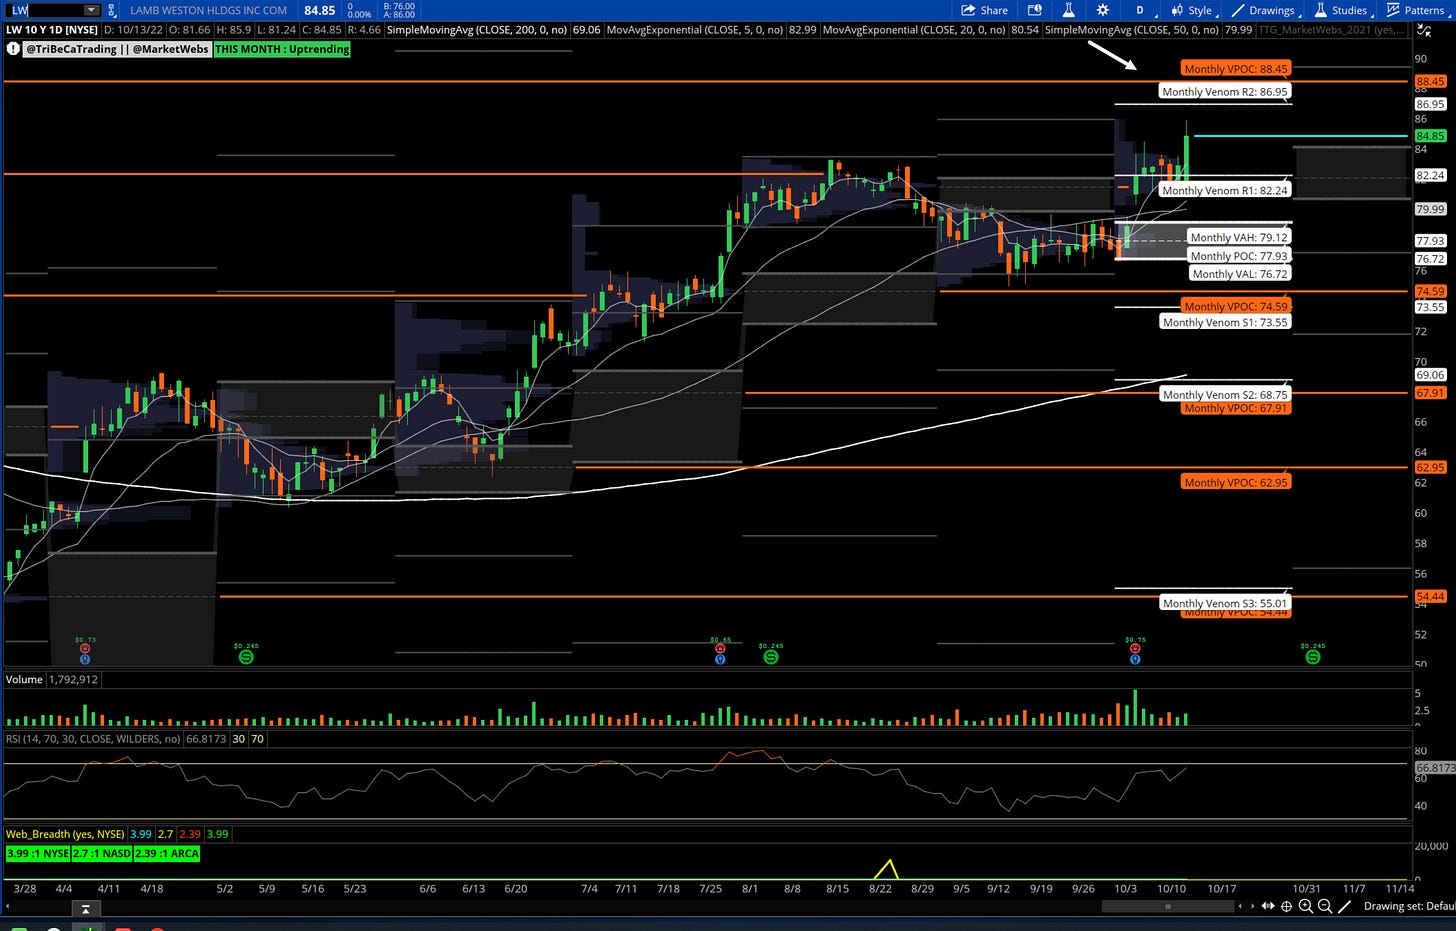
Task: Click the LW 10 Y 1D [NYSE] chart title
Action: point(53,30)
